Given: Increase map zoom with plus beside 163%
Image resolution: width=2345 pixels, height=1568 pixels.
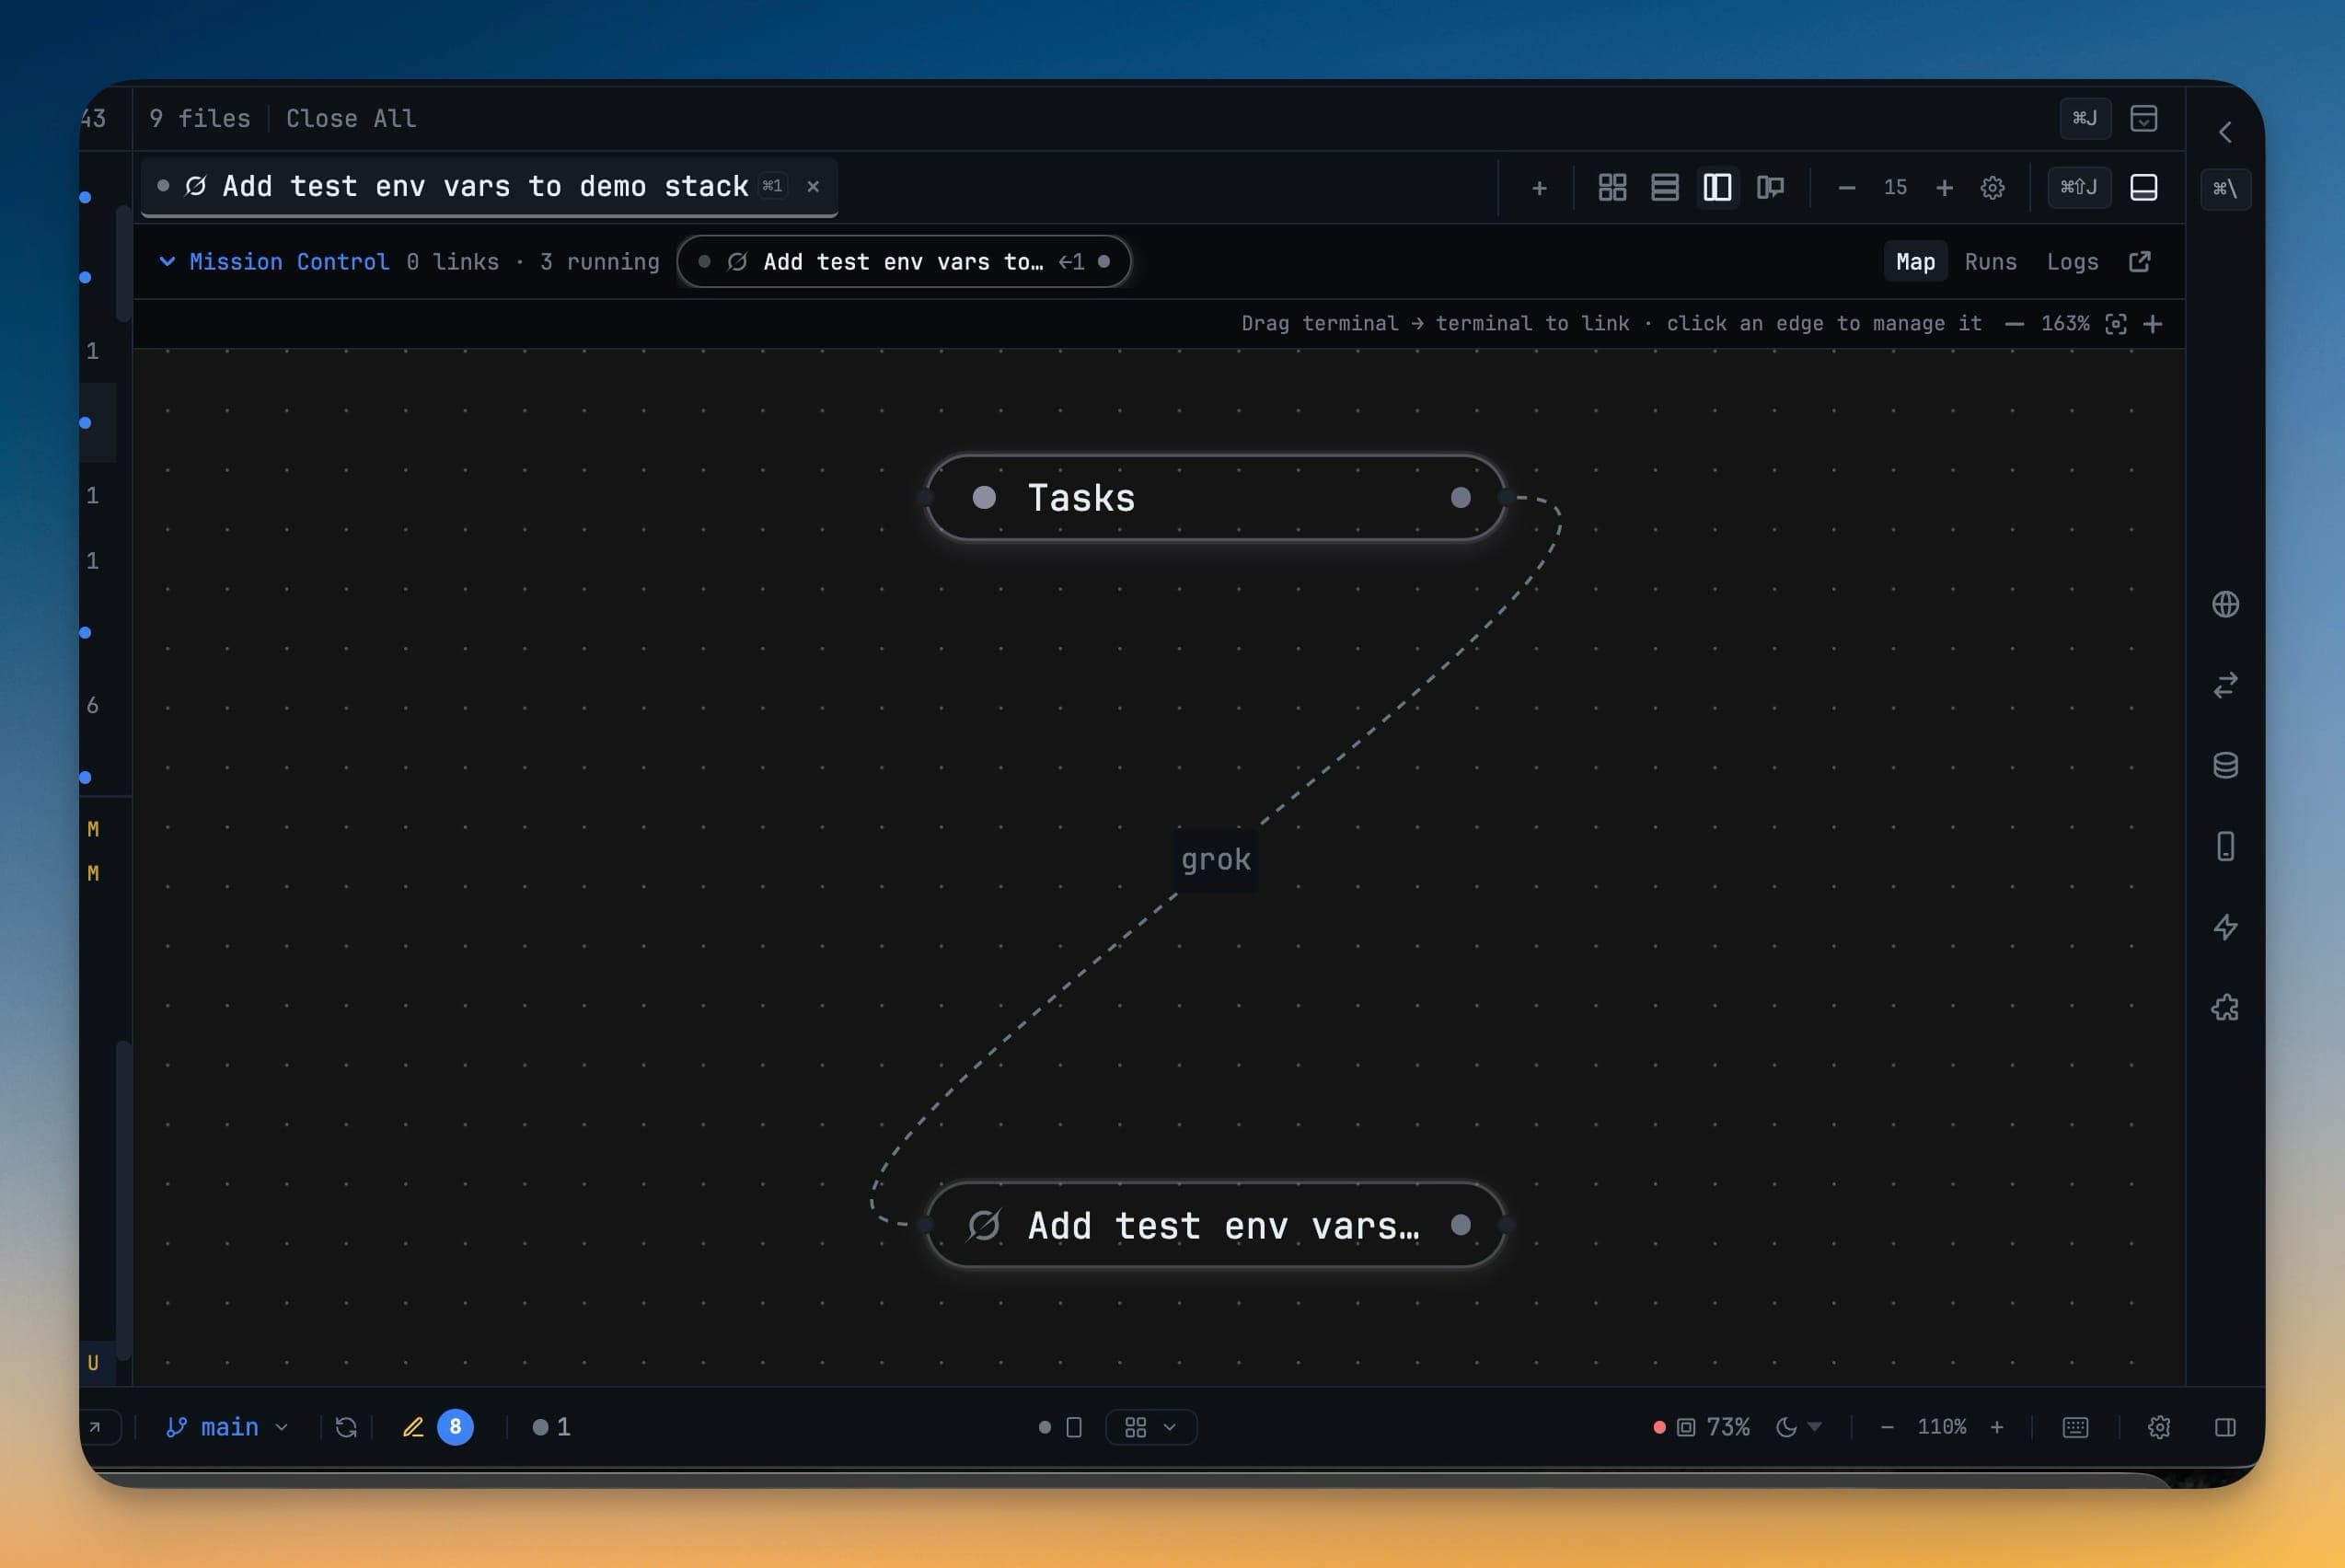Looking at the screenshot, I should pos(2153,324).
